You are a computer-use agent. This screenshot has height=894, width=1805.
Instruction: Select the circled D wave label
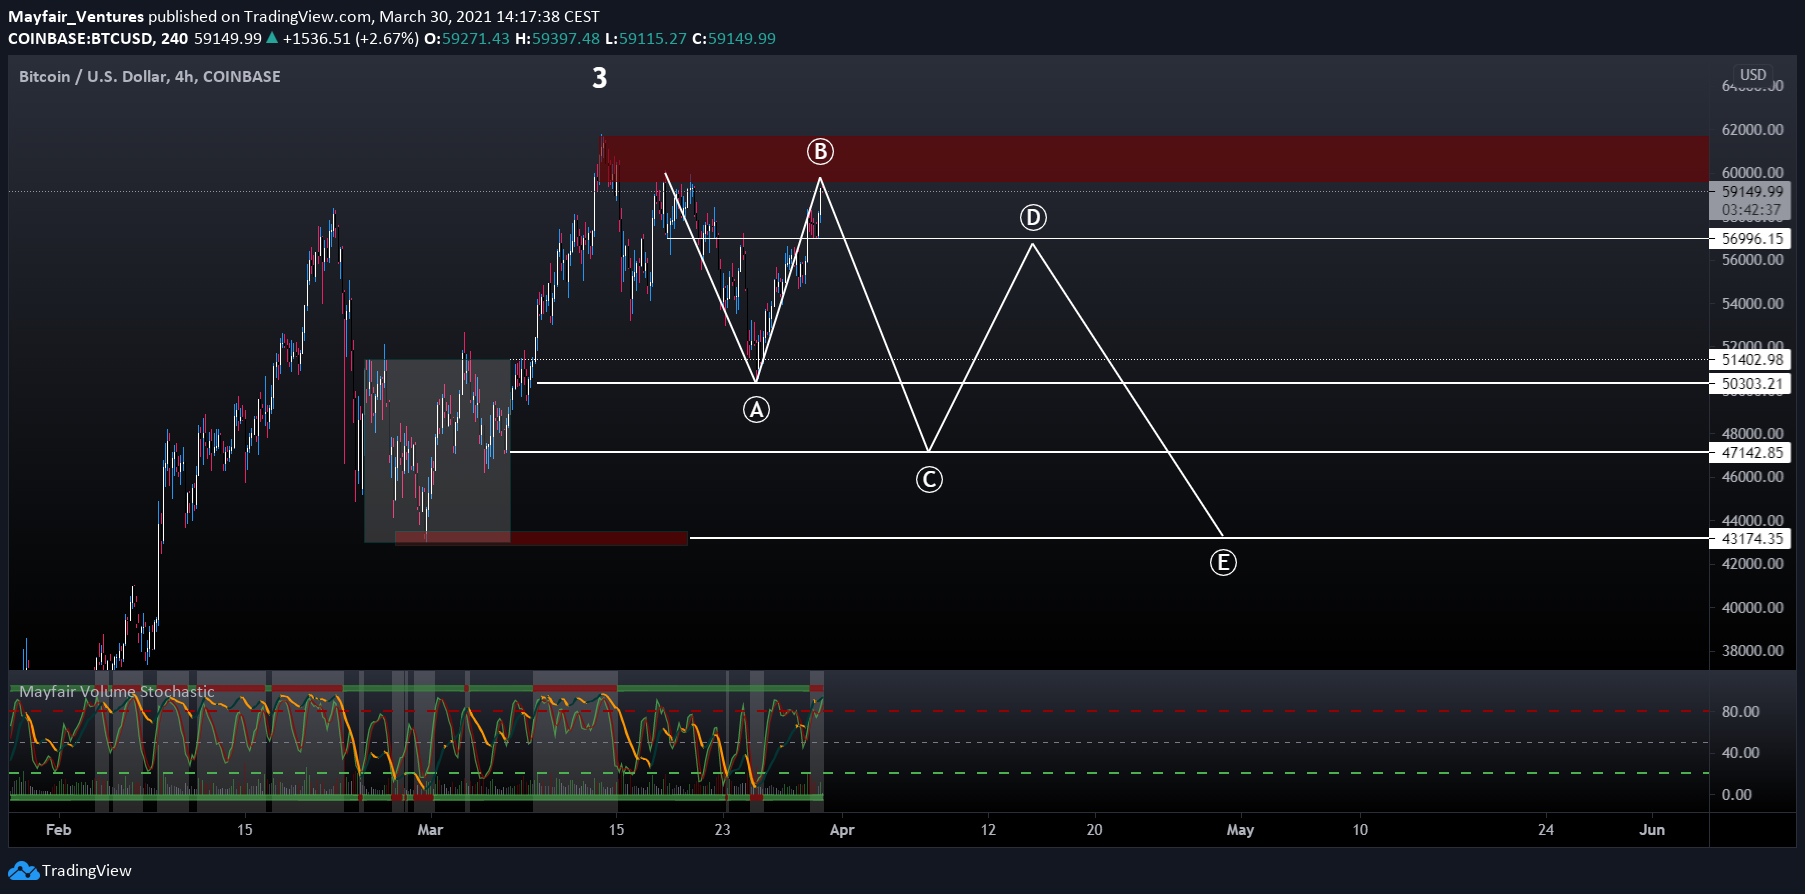point(1033,217)
